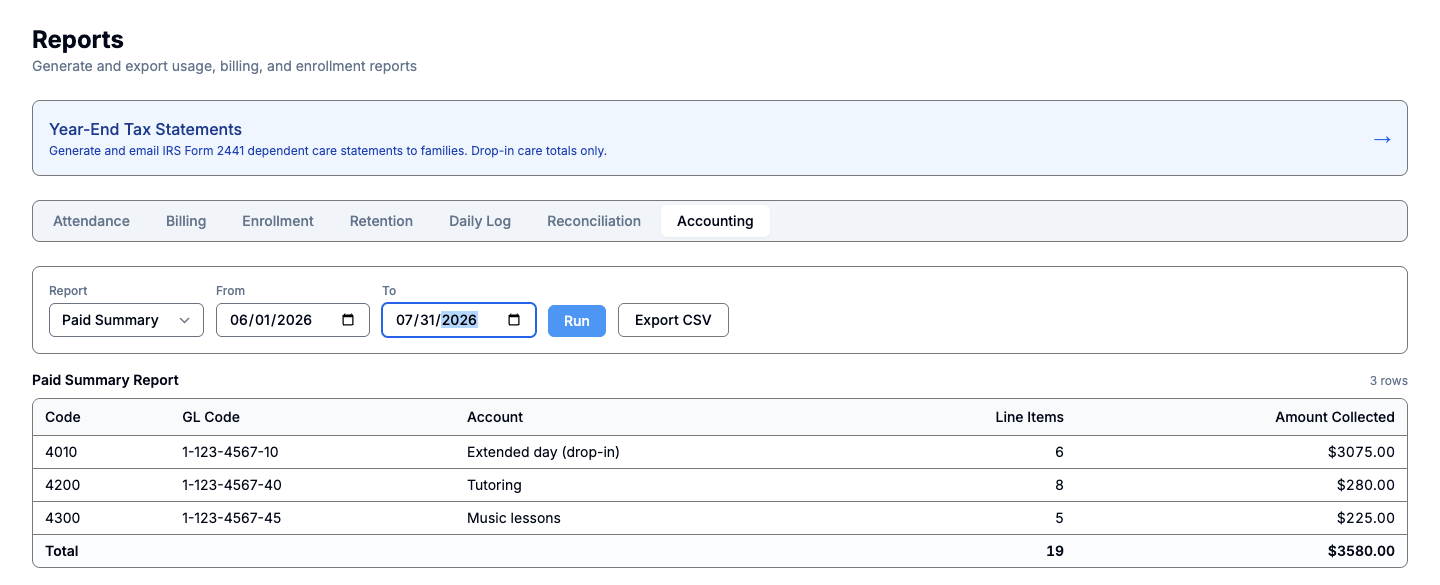Image resolution: width=1440 pixels, height=585 pixels.
Task: Click line items value 5 for Music lessons
Action: click(1059, 518)
